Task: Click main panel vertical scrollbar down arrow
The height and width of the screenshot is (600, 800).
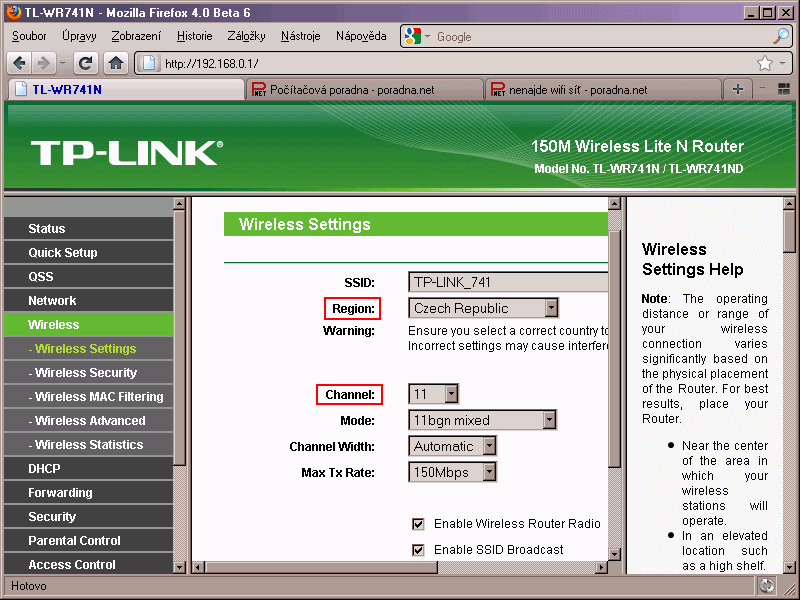Action: [614, 554]
